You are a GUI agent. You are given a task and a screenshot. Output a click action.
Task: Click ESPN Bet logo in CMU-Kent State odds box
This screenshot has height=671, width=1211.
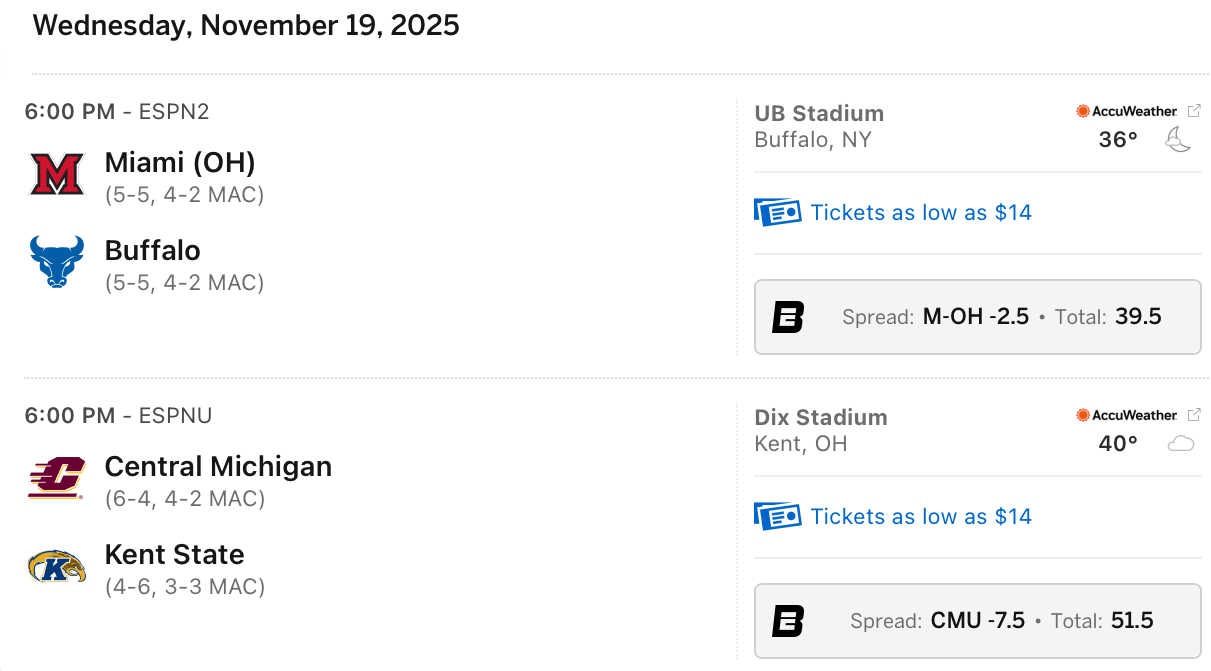pos(788,621)
